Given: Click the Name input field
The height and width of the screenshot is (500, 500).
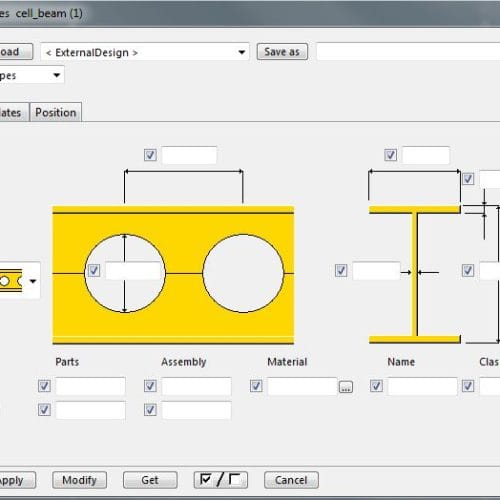Looking at the screenshot, I should [x=422, y=386].
